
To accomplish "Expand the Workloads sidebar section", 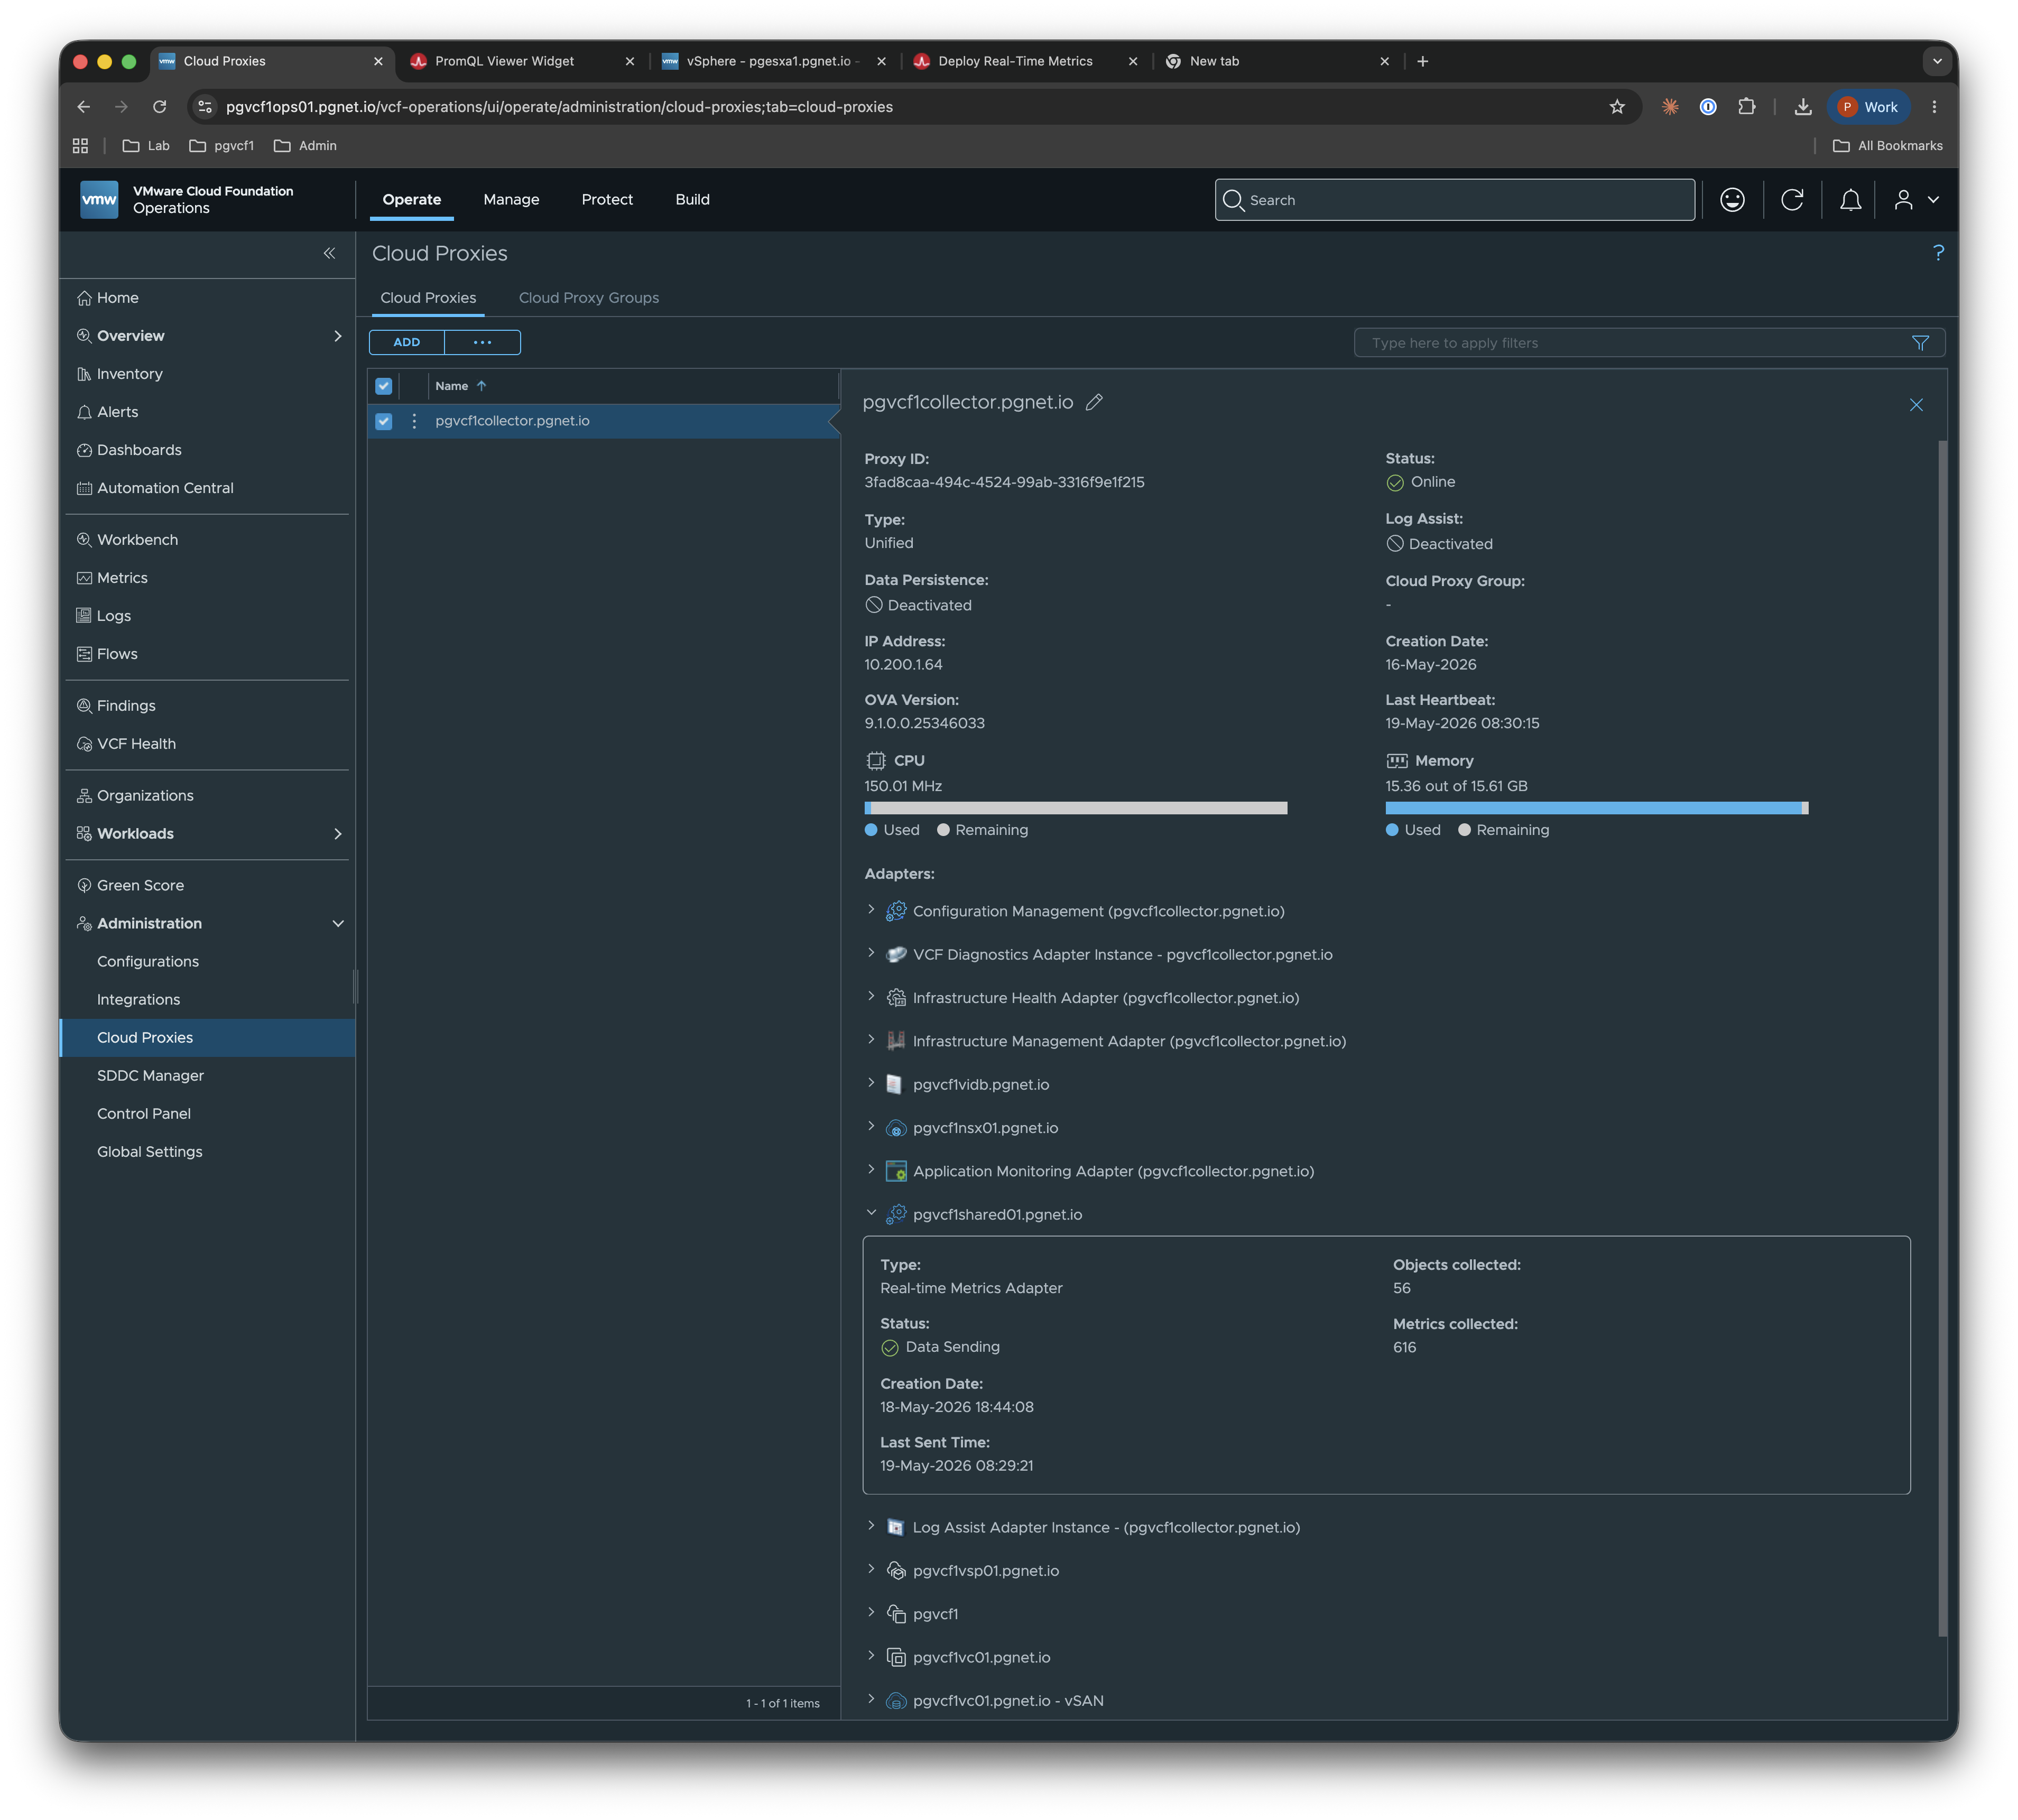I will coord(337,834).
